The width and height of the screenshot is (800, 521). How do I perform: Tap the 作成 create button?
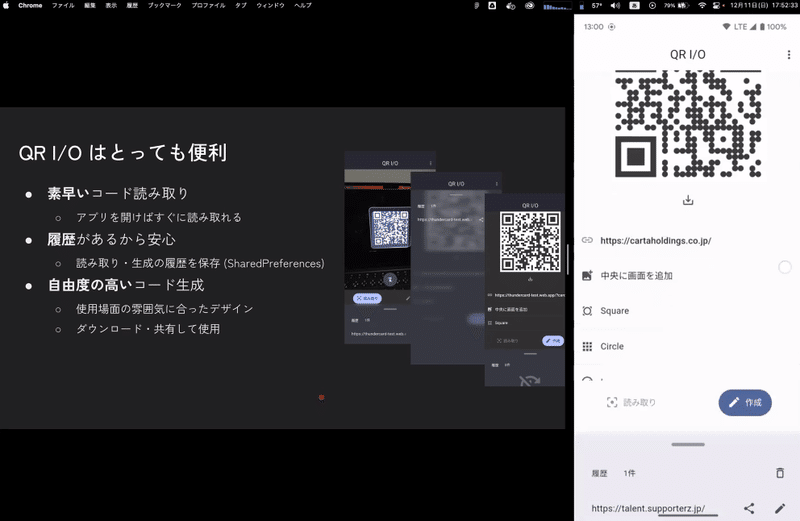point(745,403)
